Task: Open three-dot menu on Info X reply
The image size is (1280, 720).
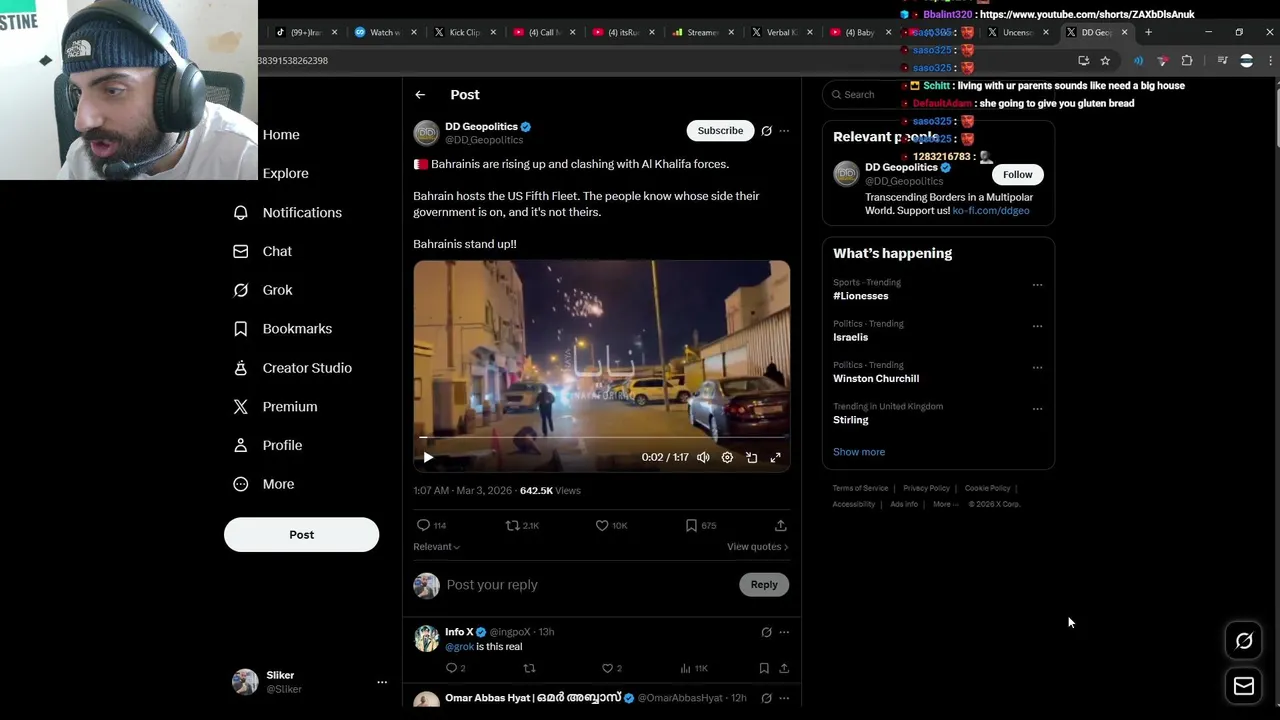Action: click(784, 632)
